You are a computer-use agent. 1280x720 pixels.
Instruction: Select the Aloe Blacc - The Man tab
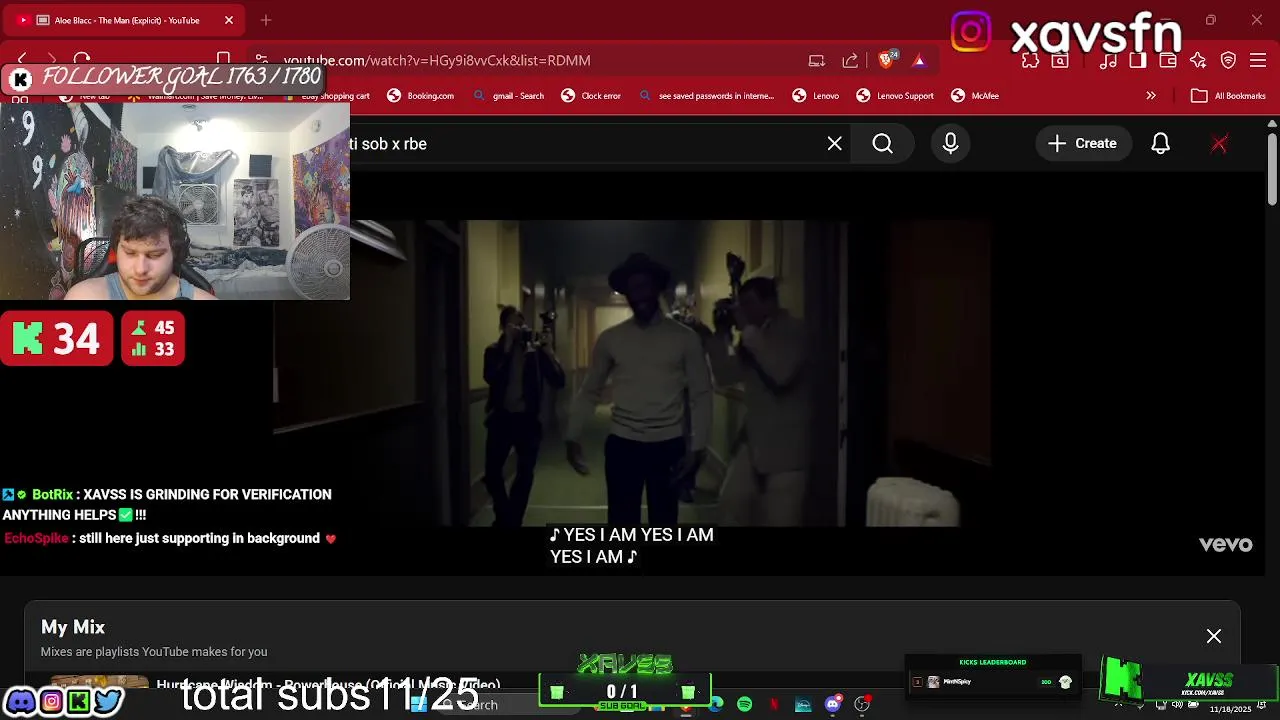[x=125, y=20]
